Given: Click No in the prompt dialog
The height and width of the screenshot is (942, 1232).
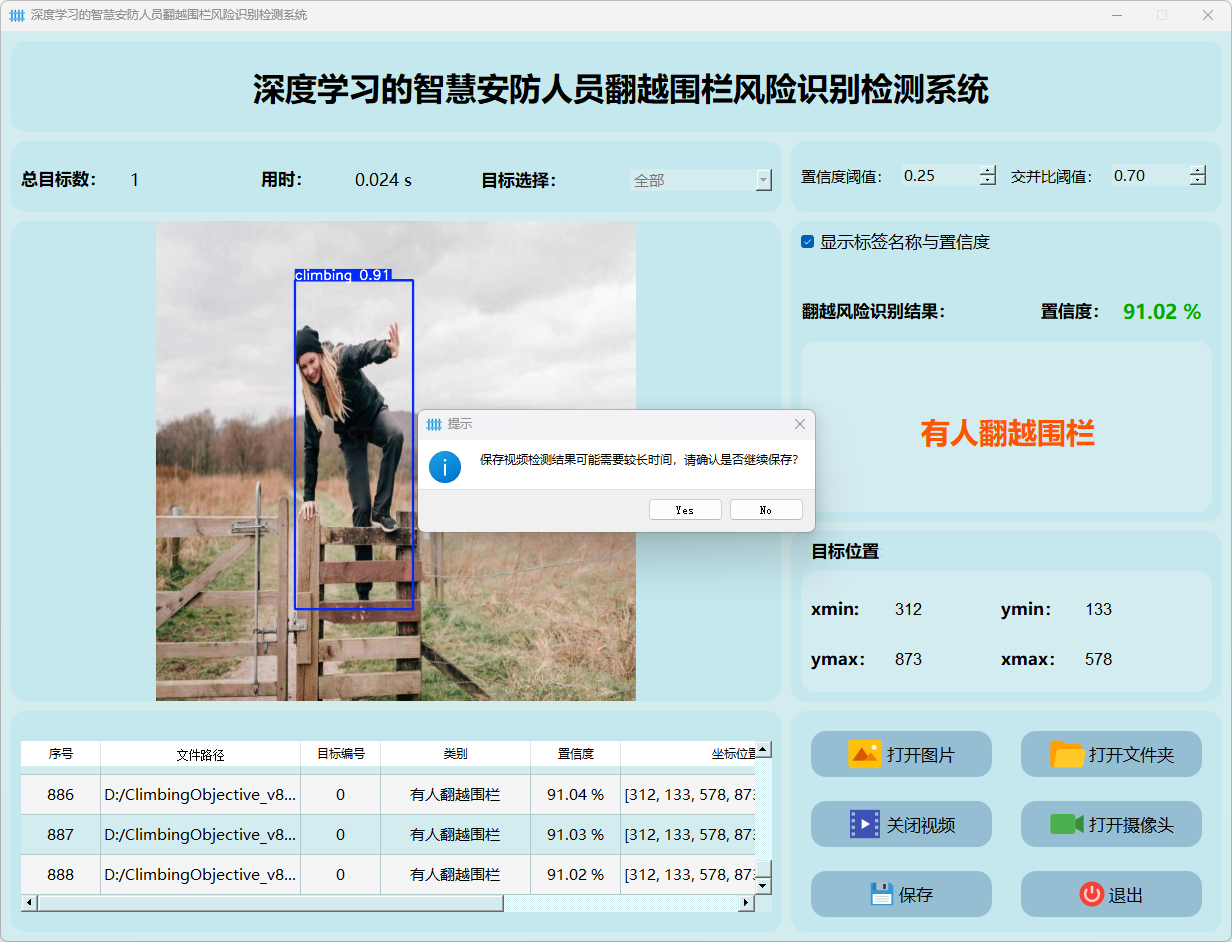Looking at the screenshot, I should 766,510.
